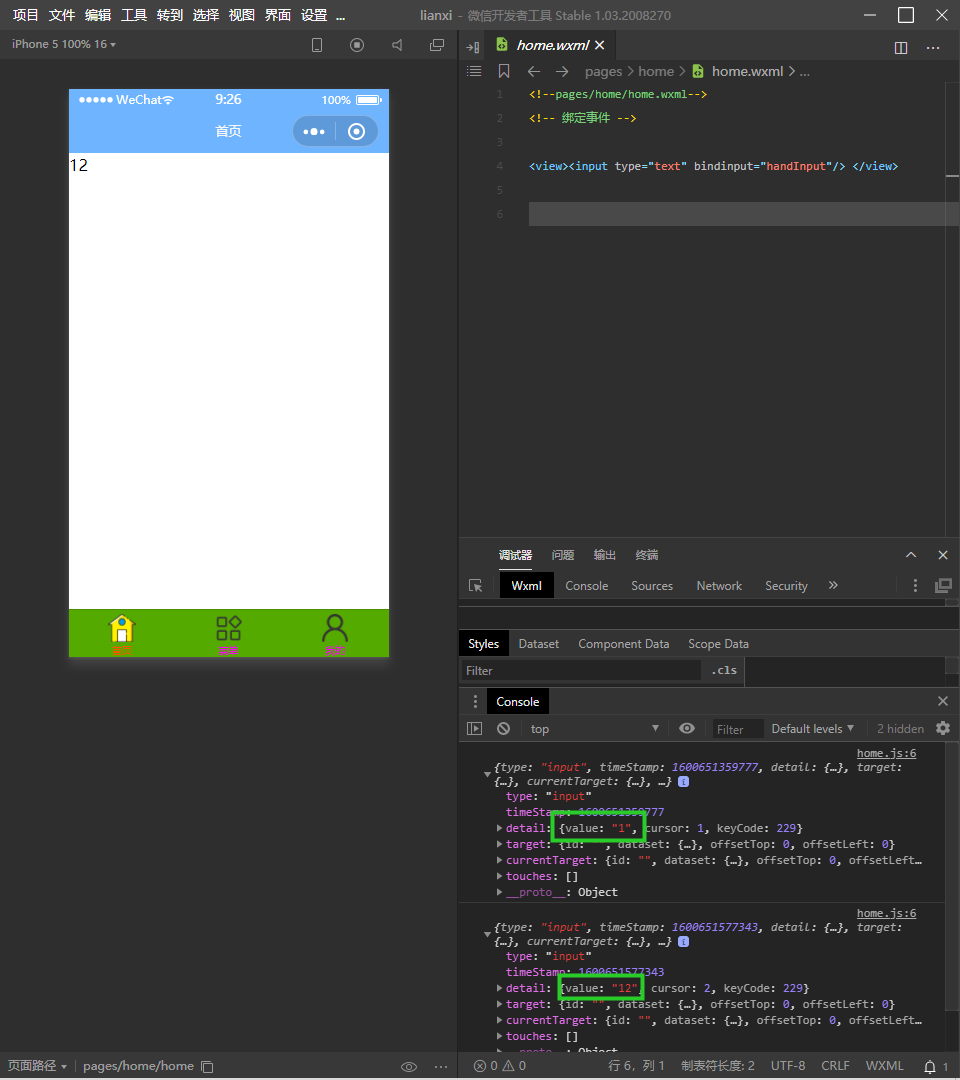
Task: Open the 转到 menu
Action: coord(169,15)
